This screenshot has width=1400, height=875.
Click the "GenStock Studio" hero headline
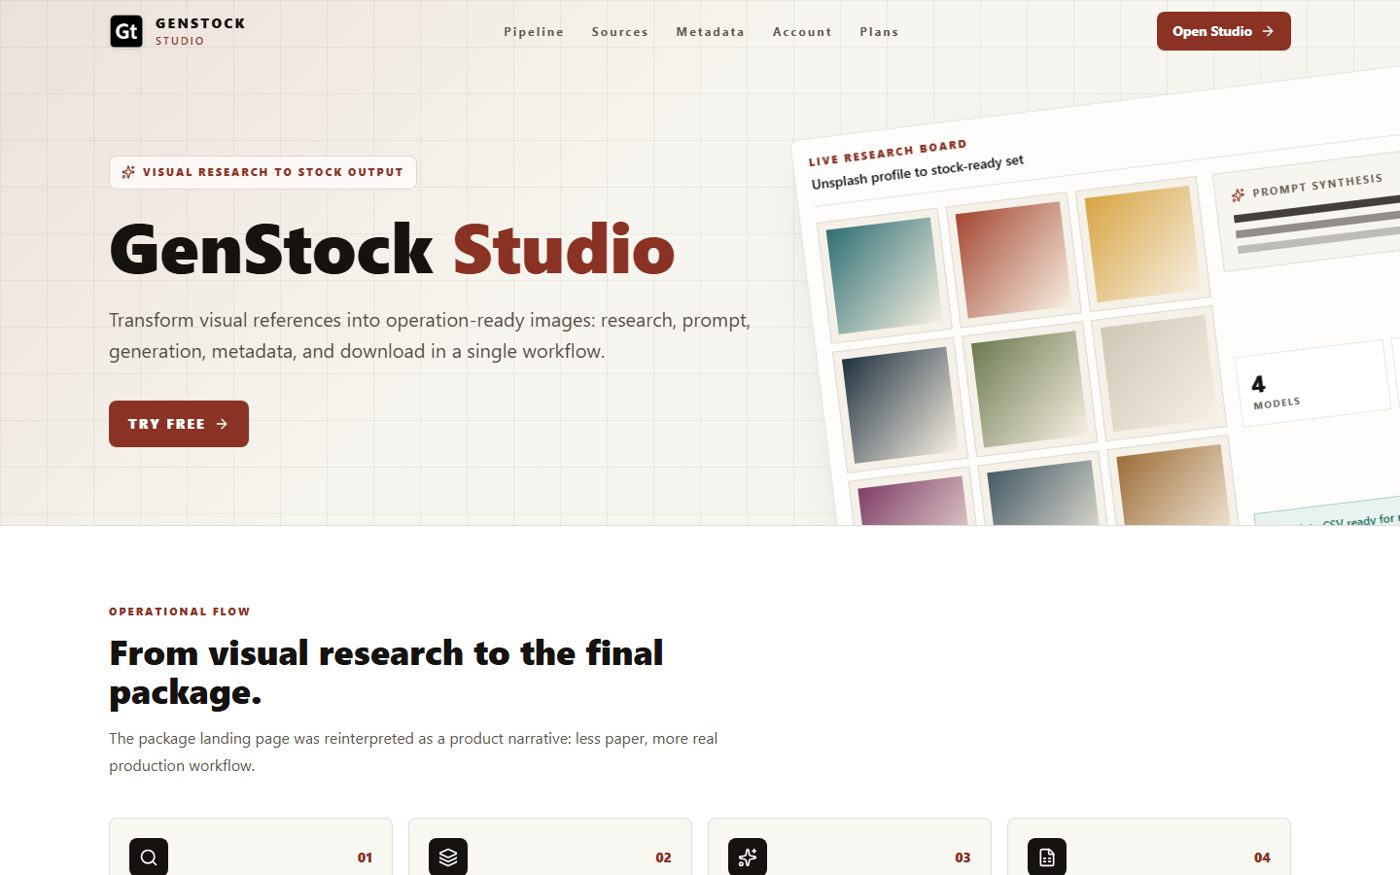pos(392,249)
